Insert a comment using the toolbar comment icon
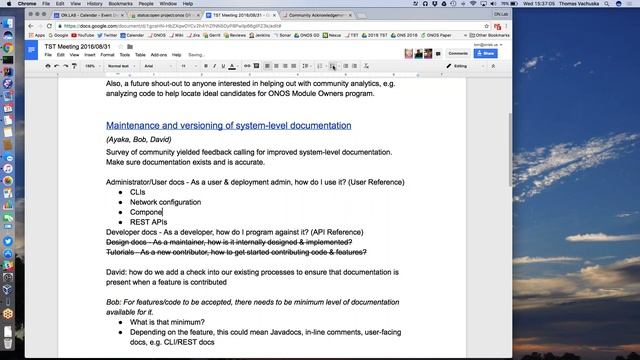The image size is (640, 360). click(256, 66)
